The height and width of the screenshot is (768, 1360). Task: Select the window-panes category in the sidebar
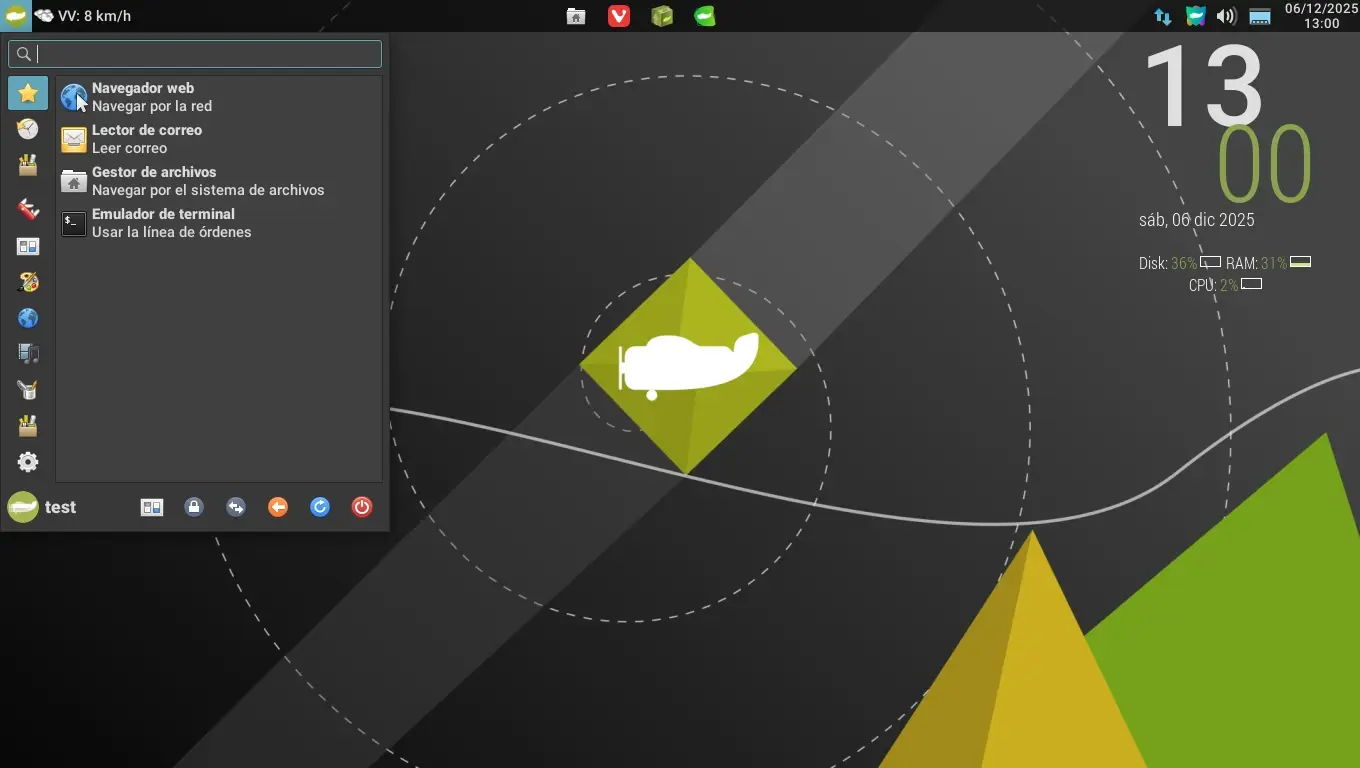point(28,246)
